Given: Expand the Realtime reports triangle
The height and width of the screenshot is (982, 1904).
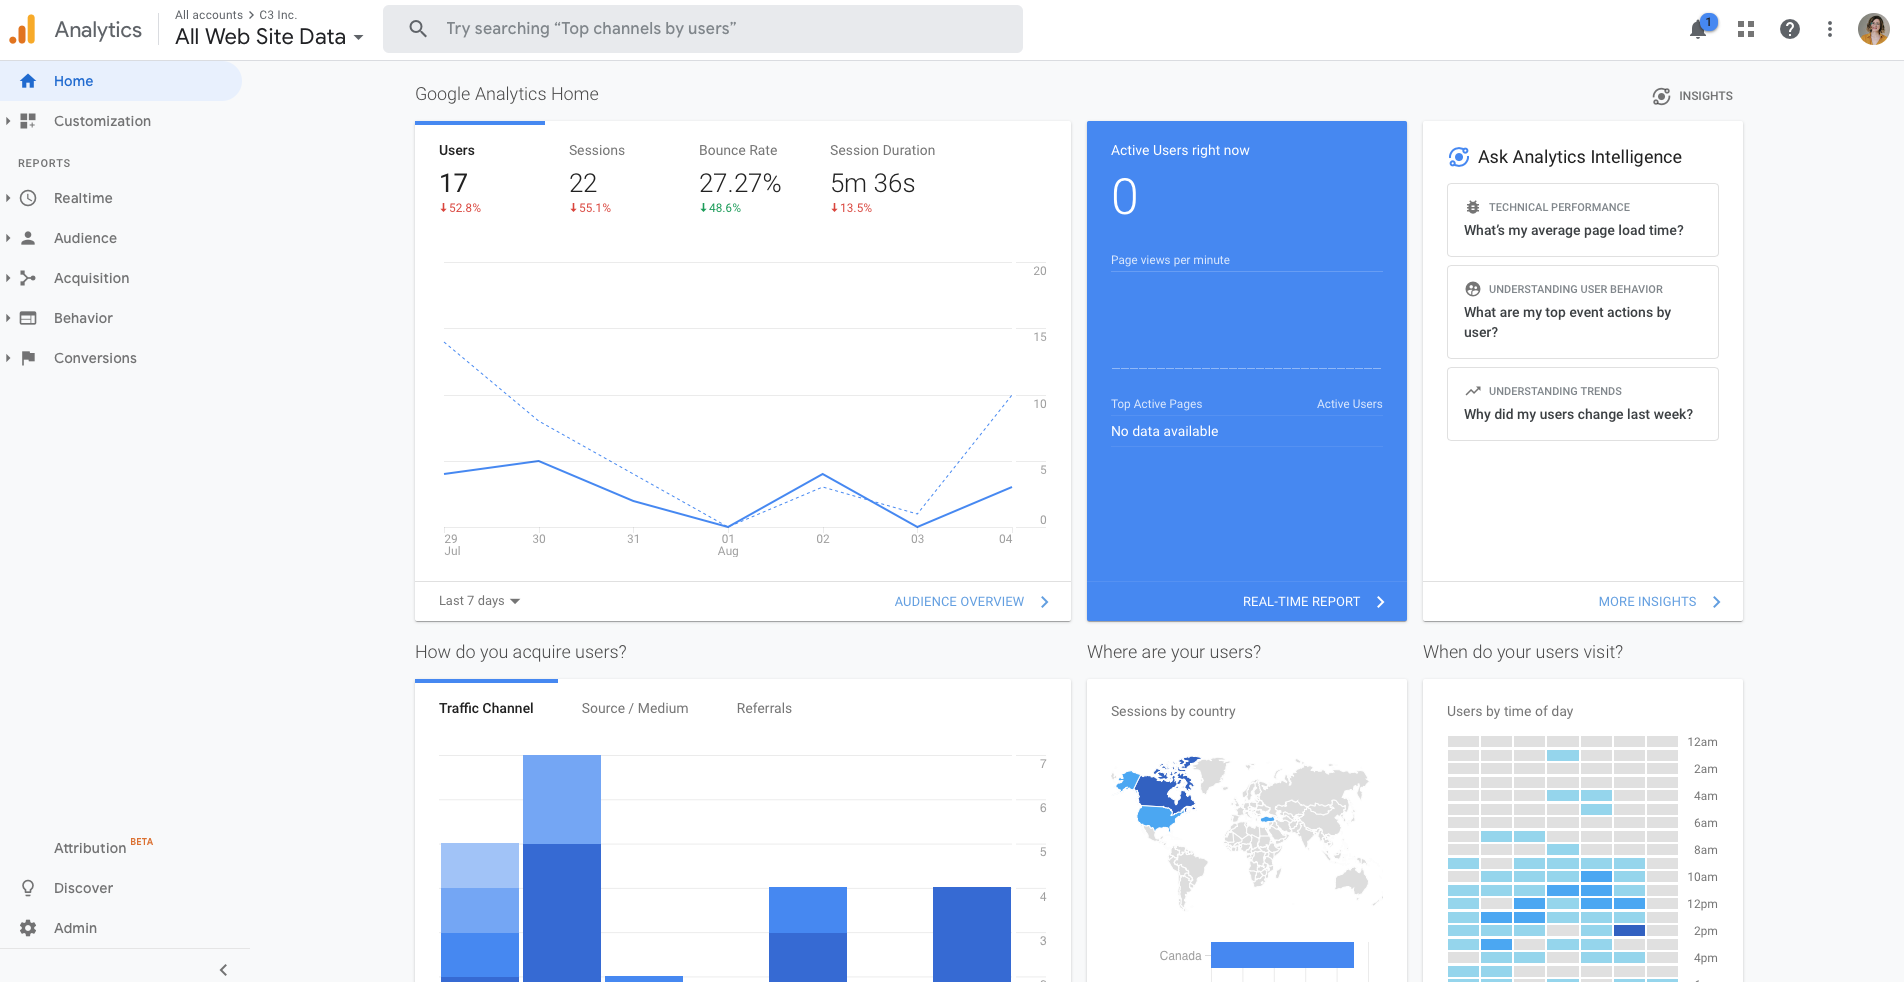Looking at the screenshot, I should (8, 198).
